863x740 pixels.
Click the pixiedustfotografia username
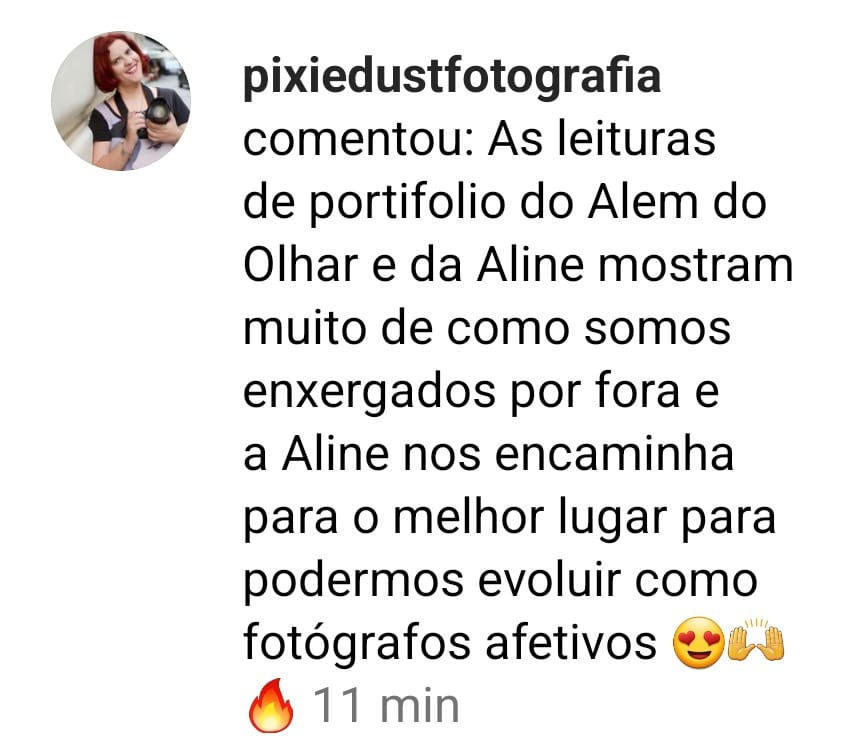click(452, 78)
